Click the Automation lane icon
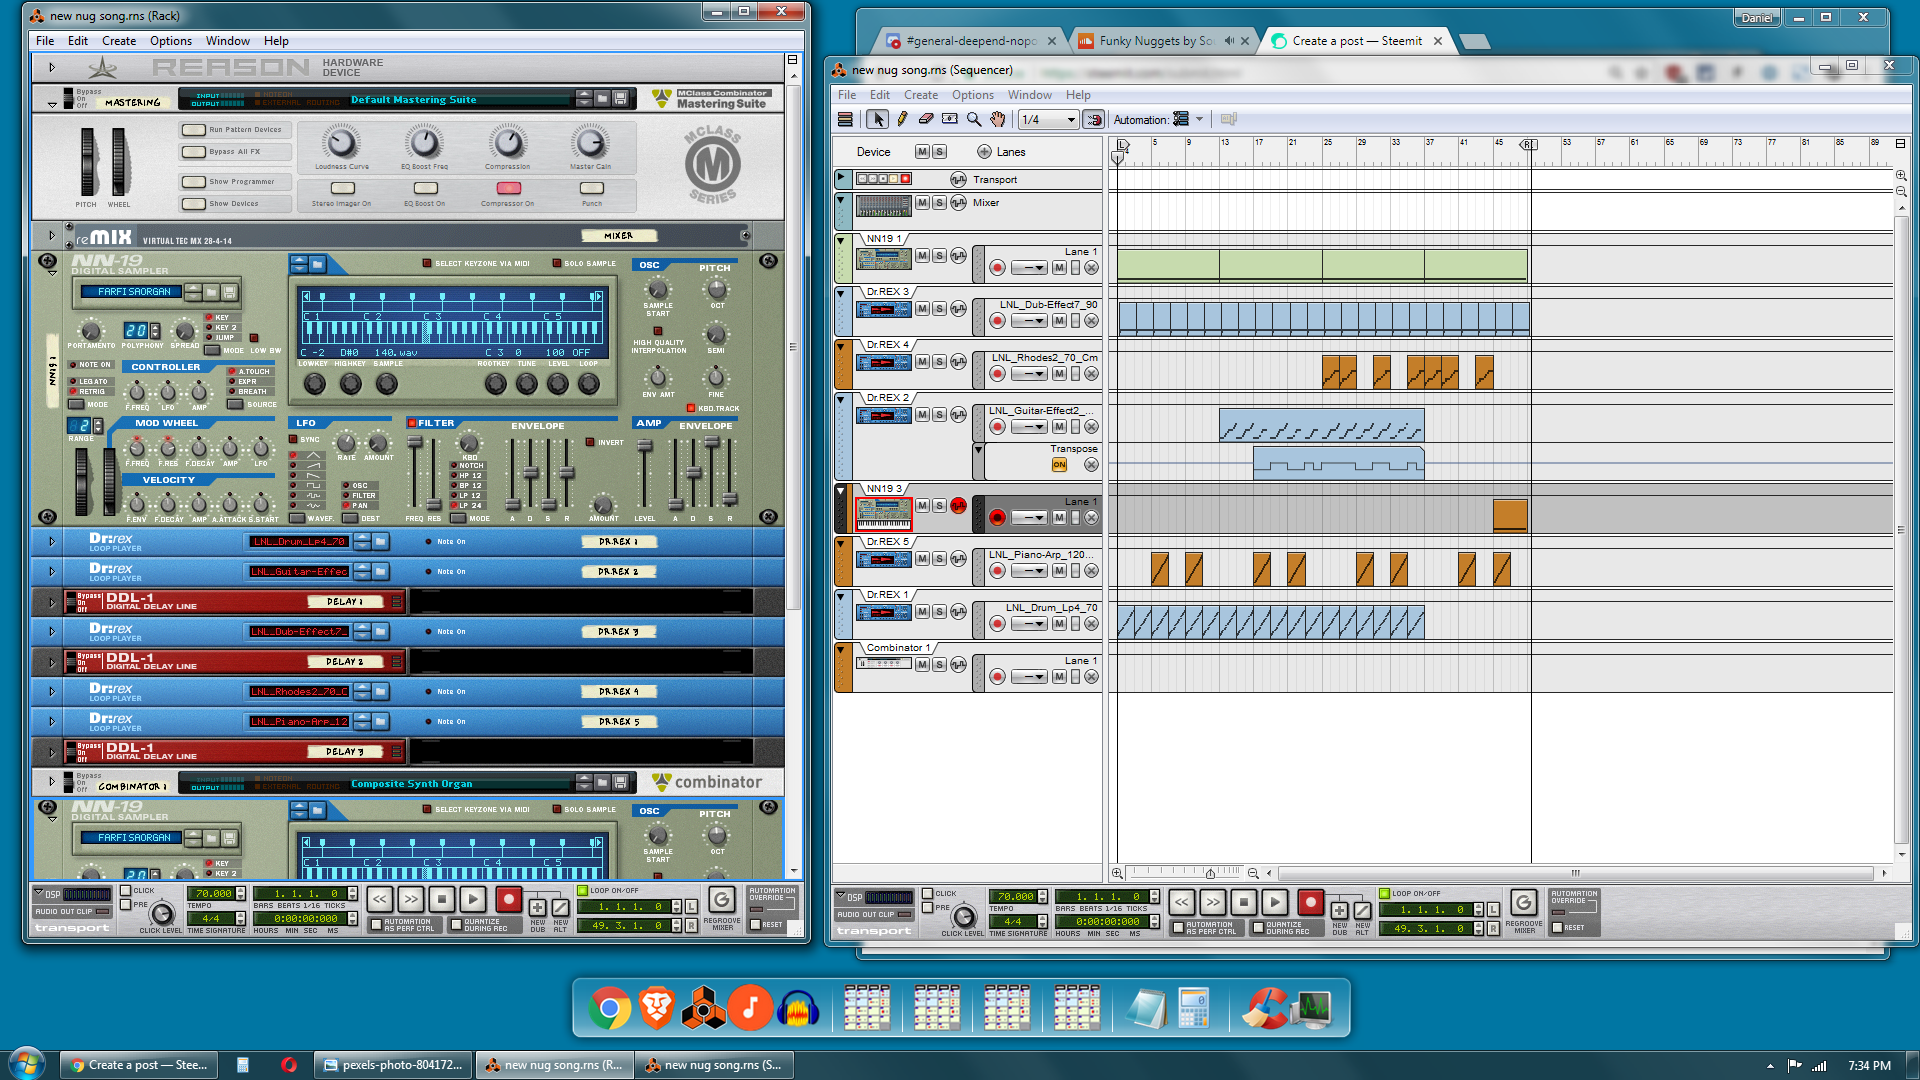 pyautogui.click(x=1181, y=119)
